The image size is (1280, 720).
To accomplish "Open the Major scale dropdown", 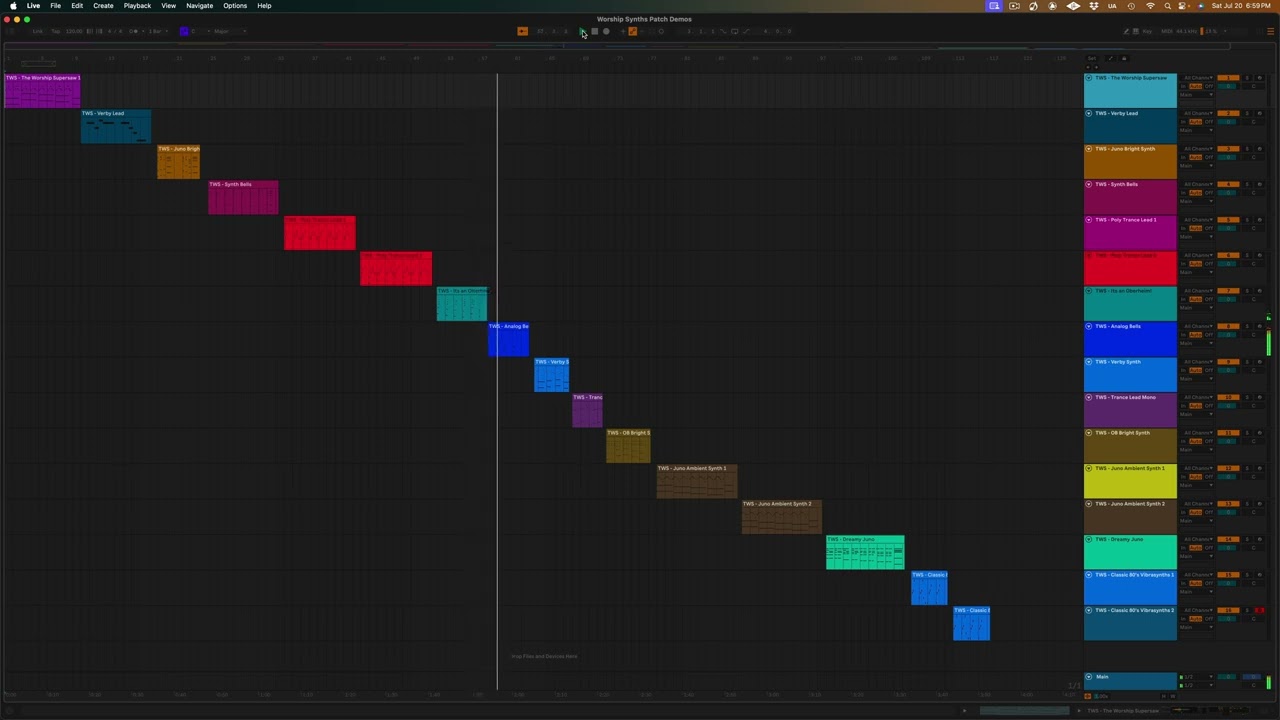I will pos(230,31).
